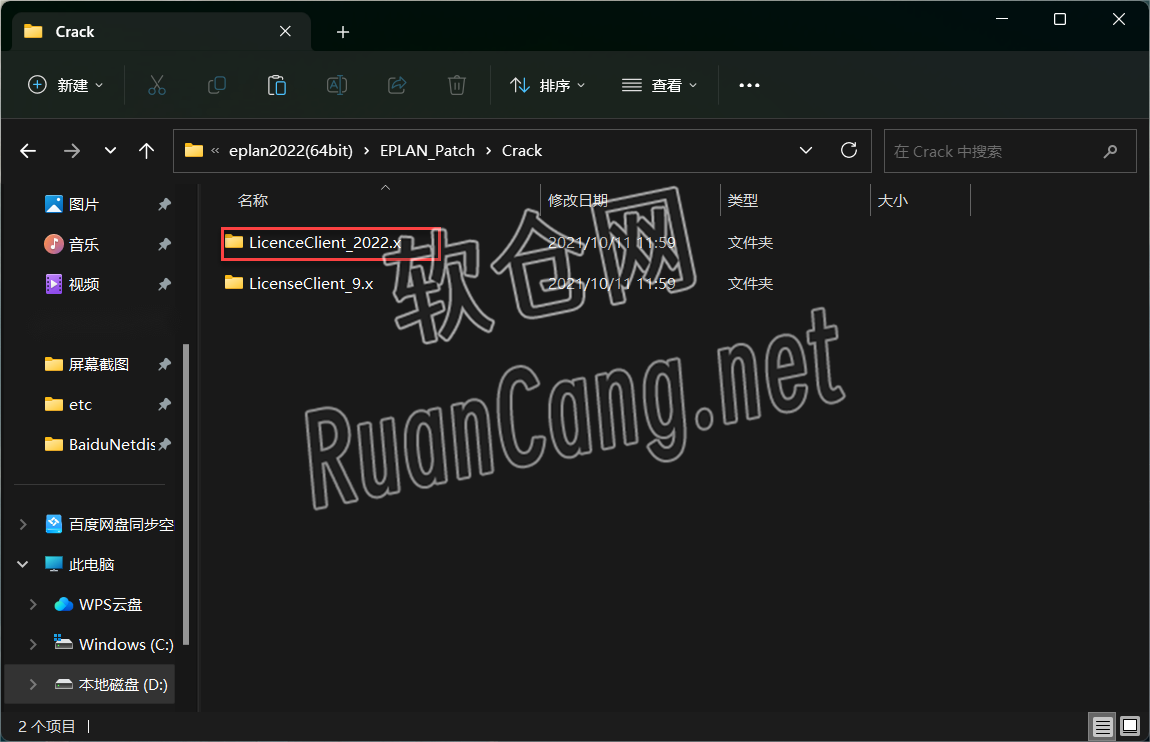Image resolution: width=1150 pixels, height=742 pixels.
Task: Open the 查看 view options dropdown
Action: click(660, 85)
